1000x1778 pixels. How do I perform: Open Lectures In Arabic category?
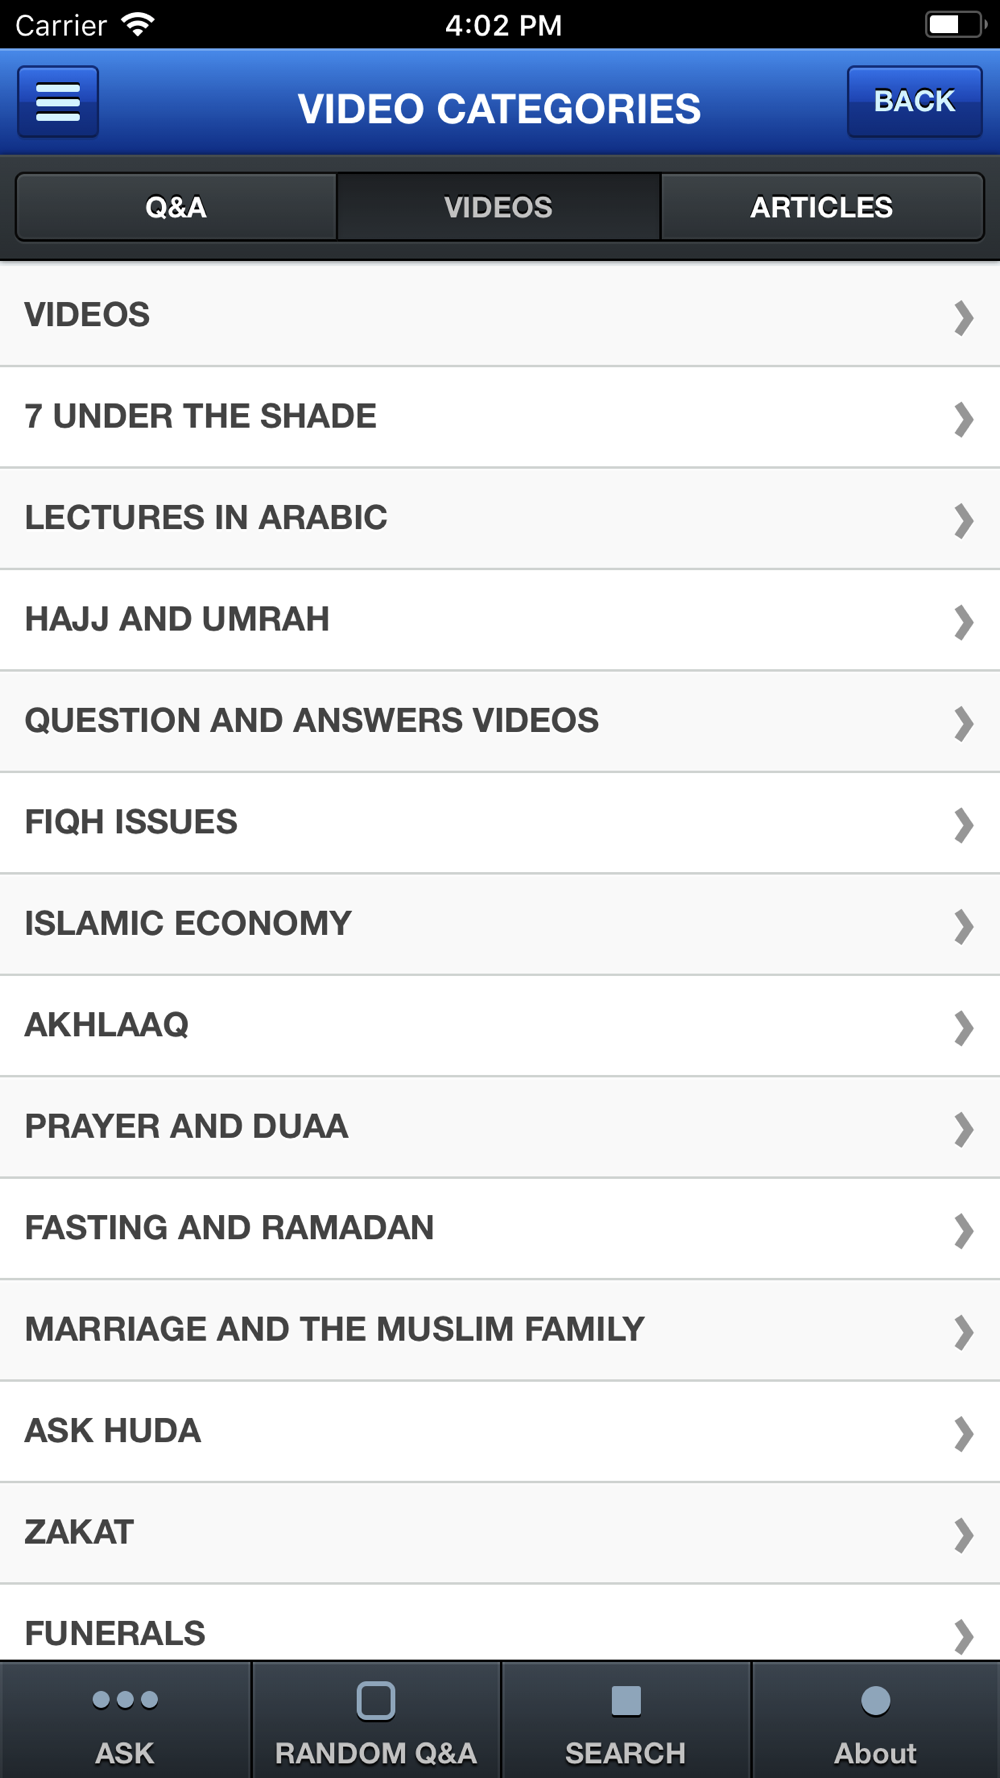coord(500,518)
